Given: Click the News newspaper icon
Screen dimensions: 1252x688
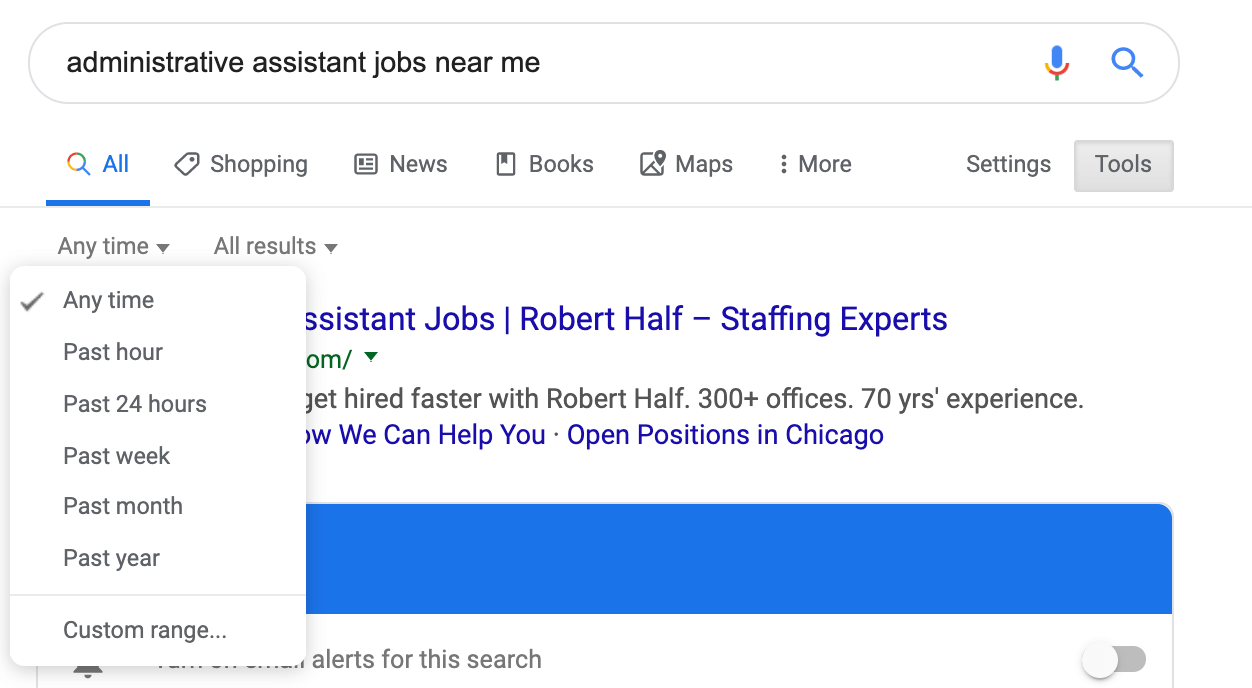Looking at the screenshot, I should click(366, 164).
